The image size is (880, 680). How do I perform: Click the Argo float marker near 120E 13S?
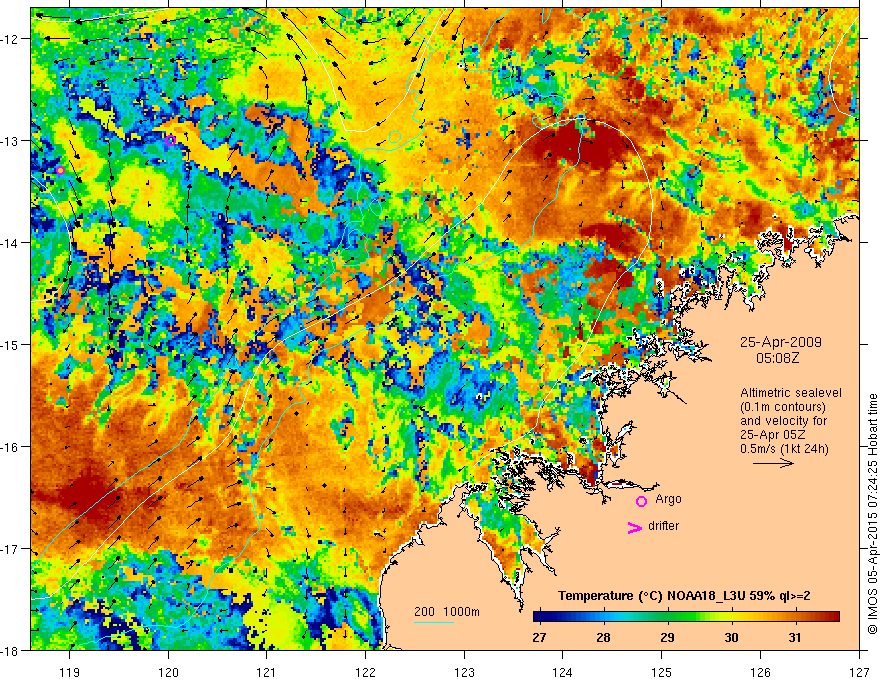pos(171,140)
